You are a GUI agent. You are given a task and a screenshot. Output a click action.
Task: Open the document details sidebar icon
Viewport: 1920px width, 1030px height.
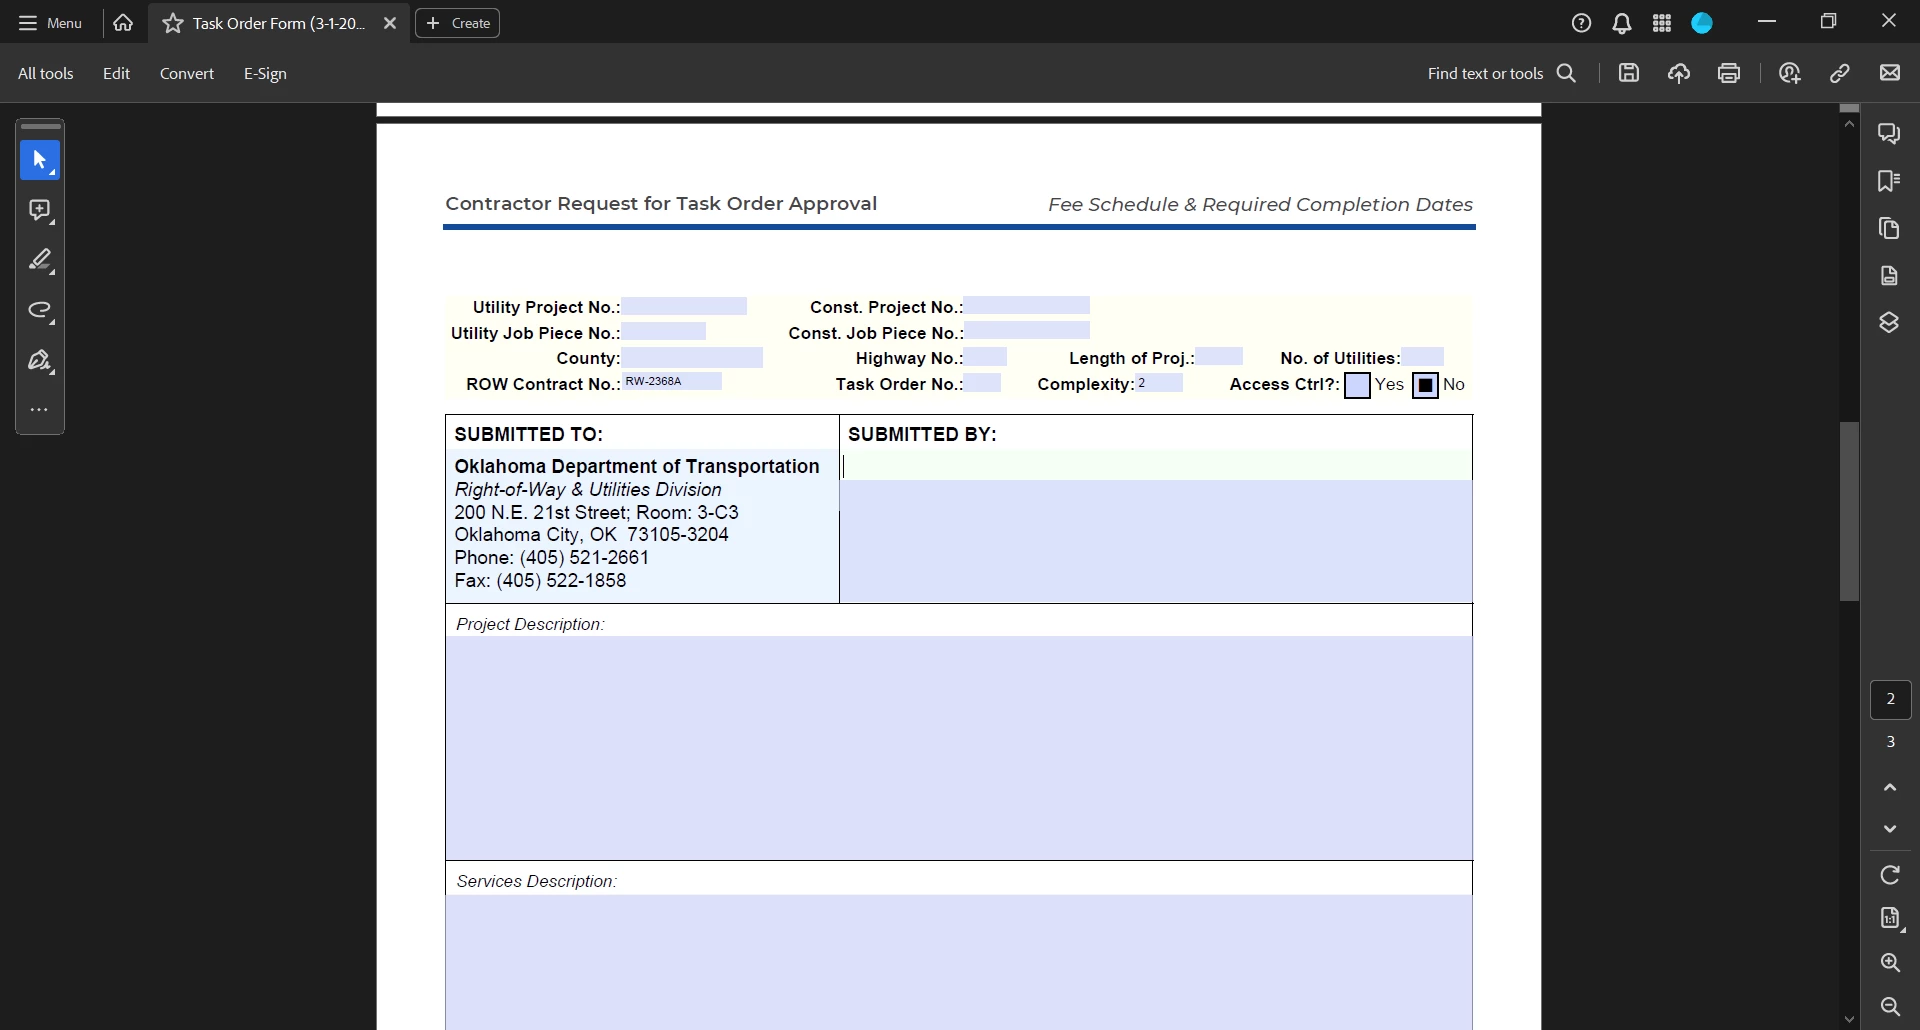(1889, 275)
